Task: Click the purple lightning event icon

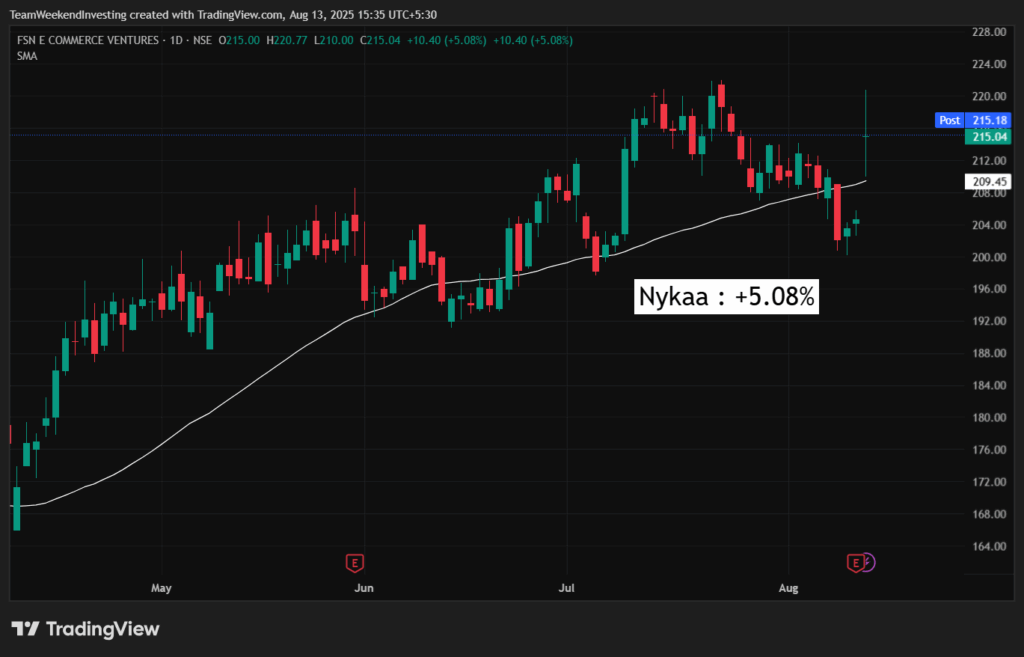Action: tap(868, 562)
